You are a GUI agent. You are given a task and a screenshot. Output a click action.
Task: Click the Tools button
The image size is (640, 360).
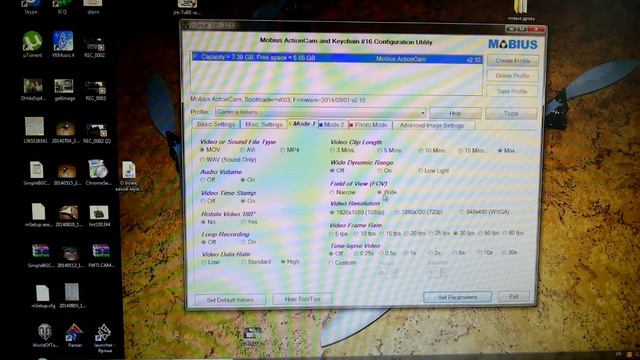coord(511,113)
